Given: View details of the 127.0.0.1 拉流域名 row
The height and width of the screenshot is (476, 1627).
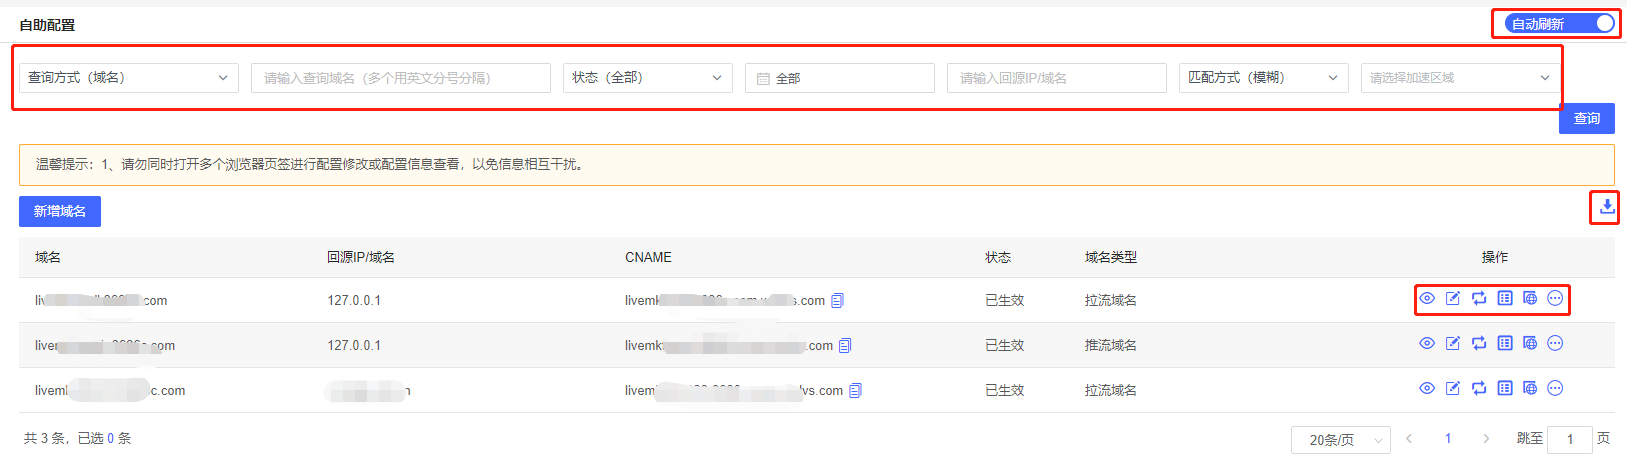Looking at the screenshot, I should tap(1427, 298).
